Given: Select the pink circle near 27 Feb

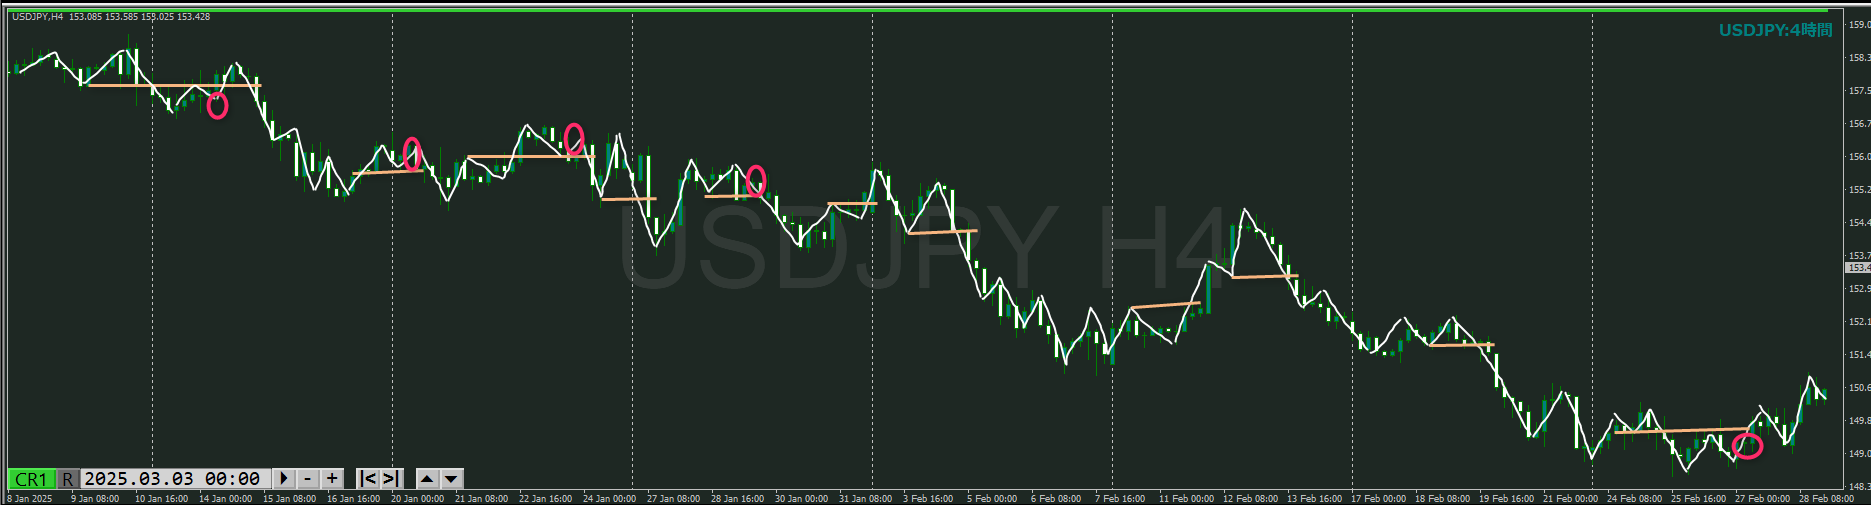Looking at the screenshot, I should click(1747, 445).
